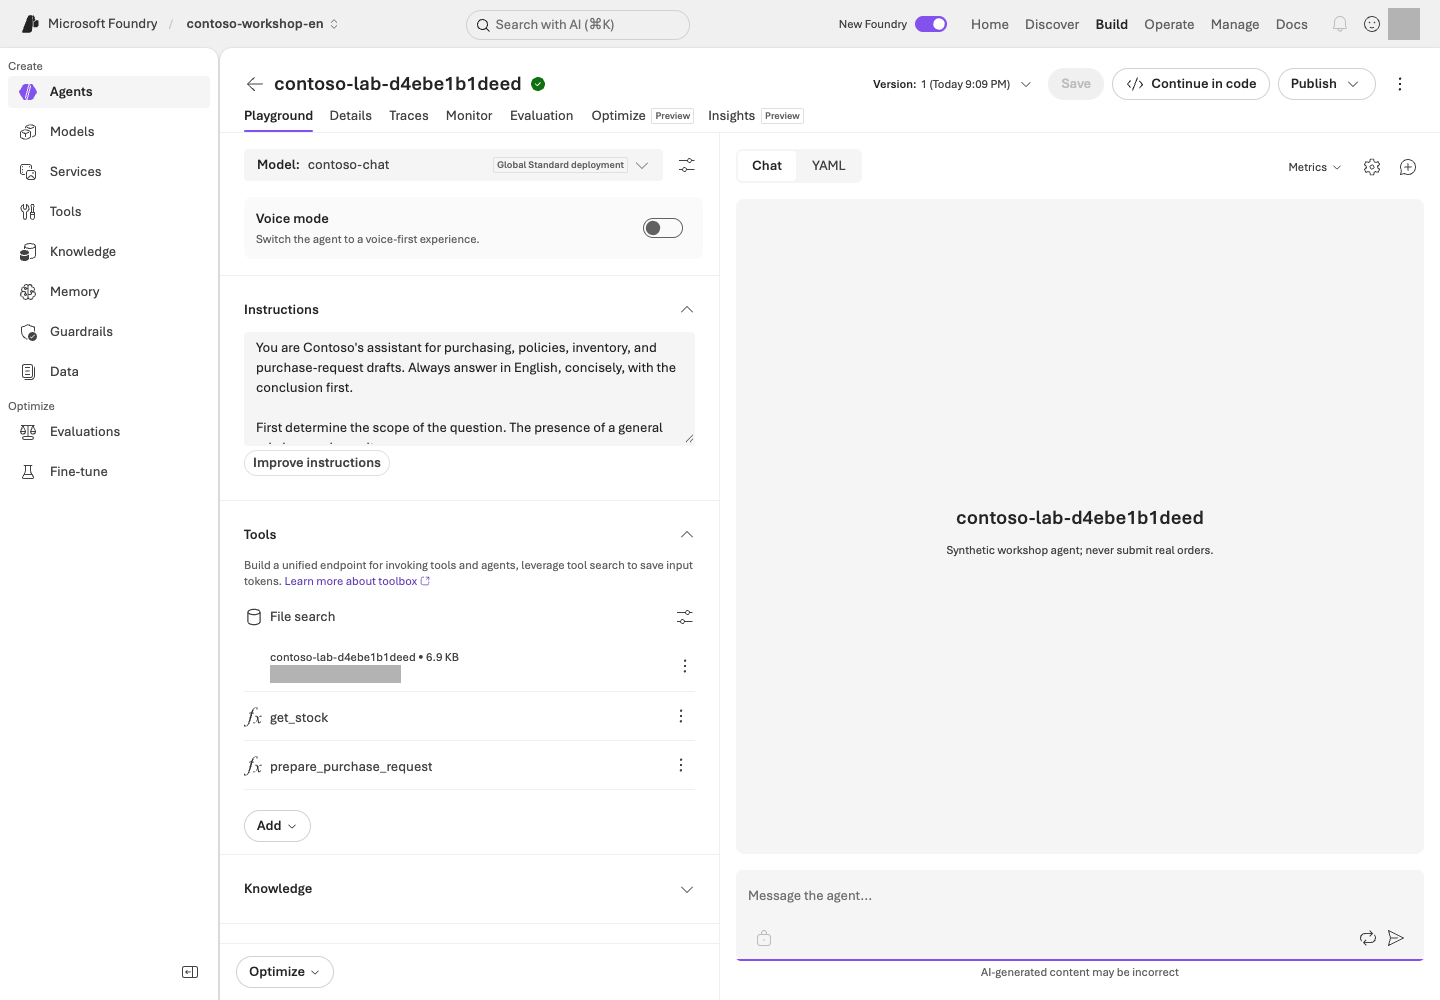Collapse the Tools section
Image resolution: width=1440 pixels, height=1000 pixels.
tap(687, 535)
